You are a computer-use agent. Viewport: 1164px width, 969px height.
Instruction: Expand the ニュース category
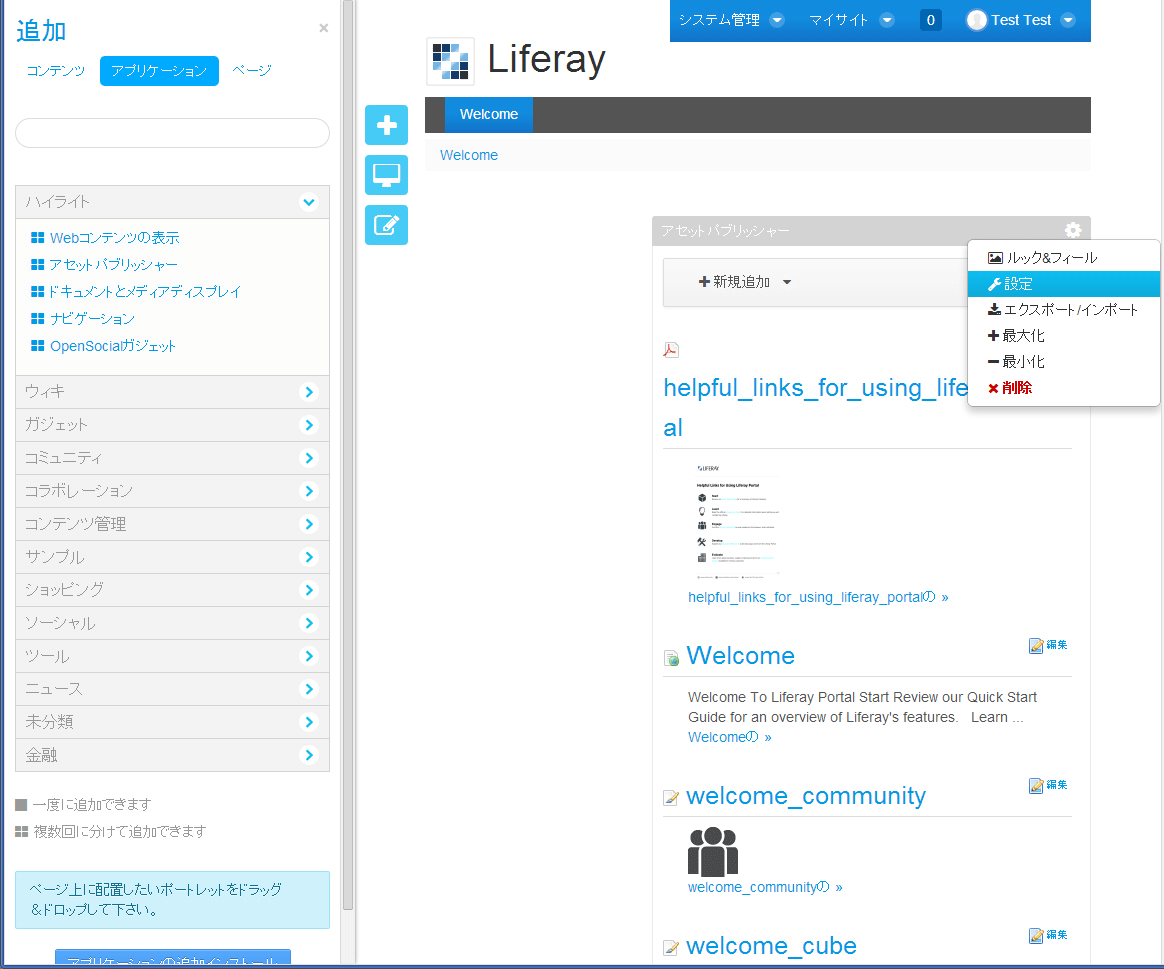point(172,689)
